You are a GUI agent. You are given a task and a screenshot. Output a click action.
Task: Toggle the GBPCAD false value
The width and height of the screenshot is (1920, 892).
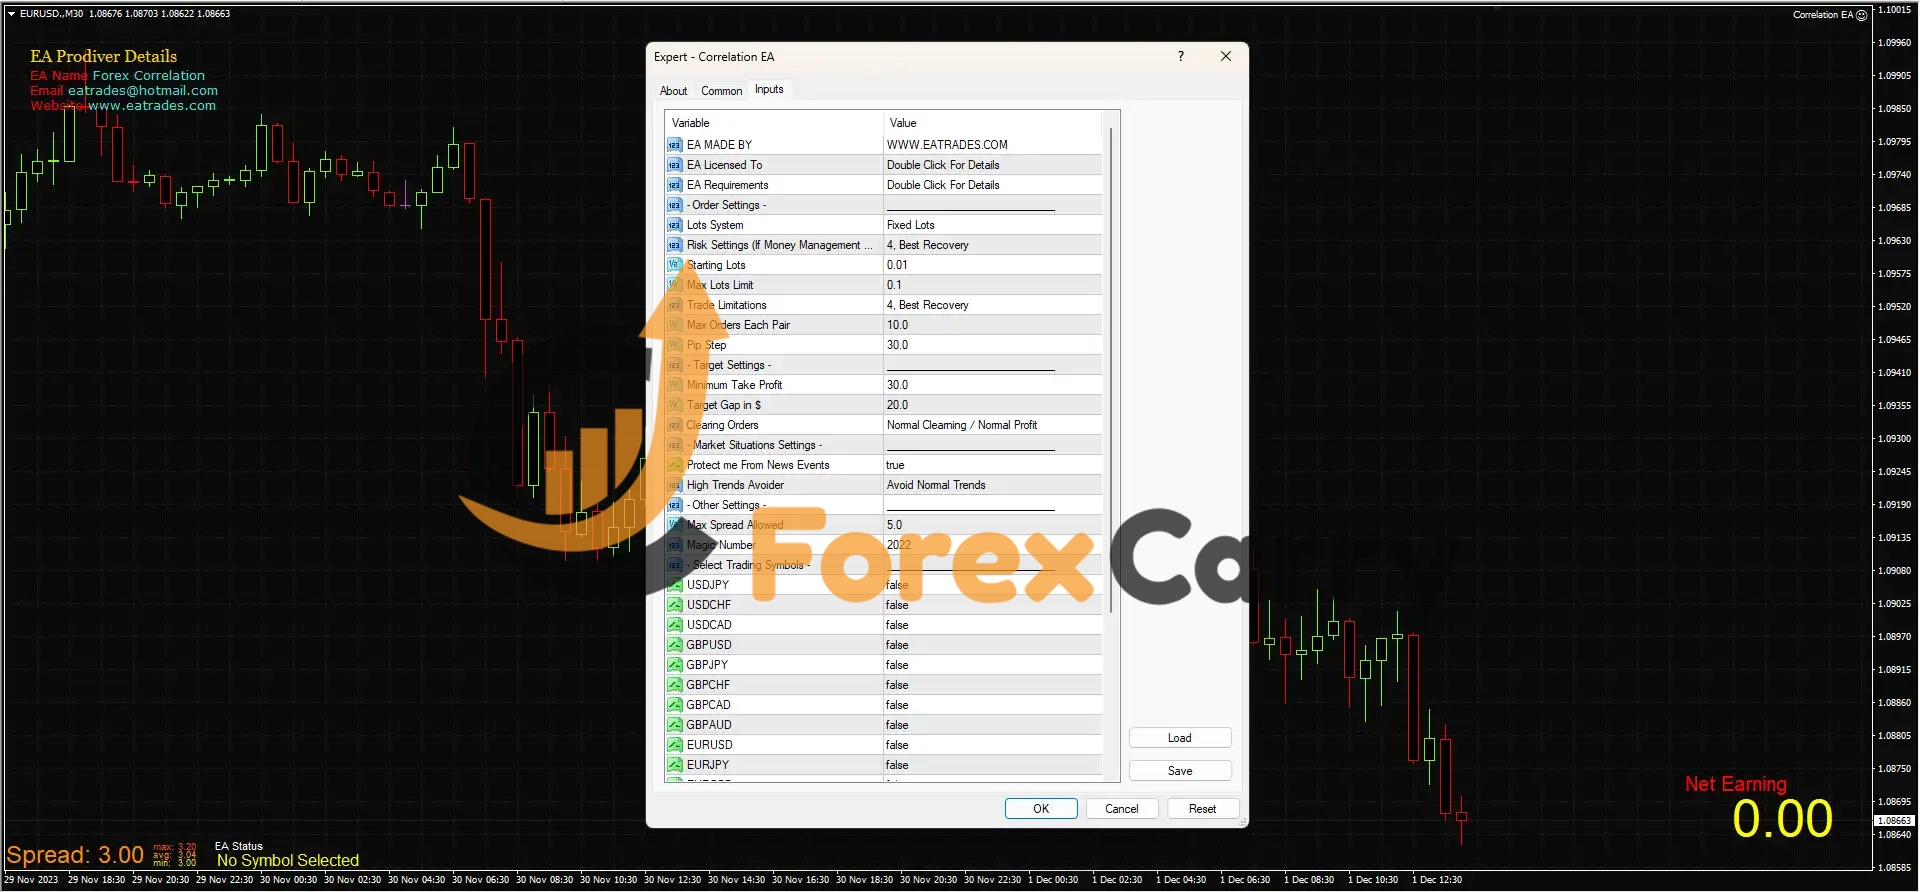(x=992, y=705)
